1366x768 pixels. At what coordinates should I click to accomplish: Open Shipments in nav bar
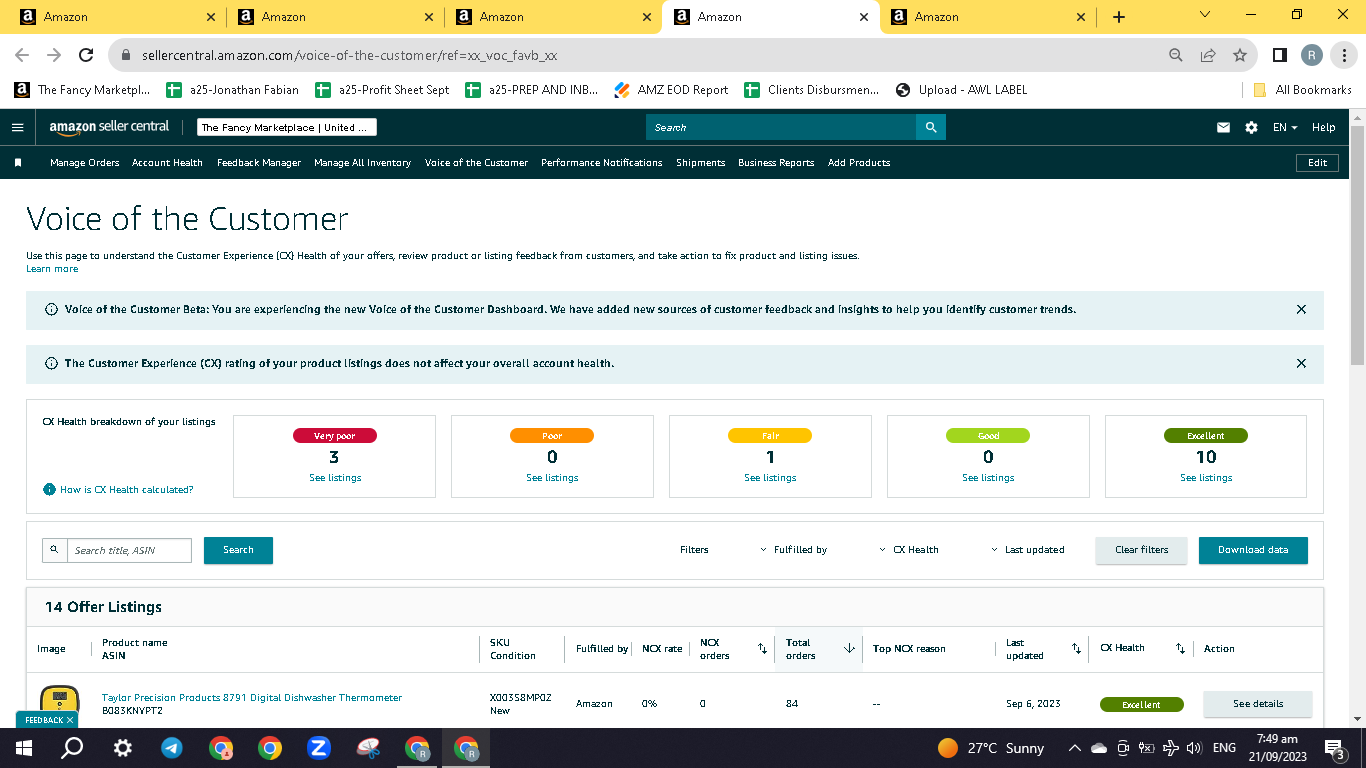click(x=700, y=163)
